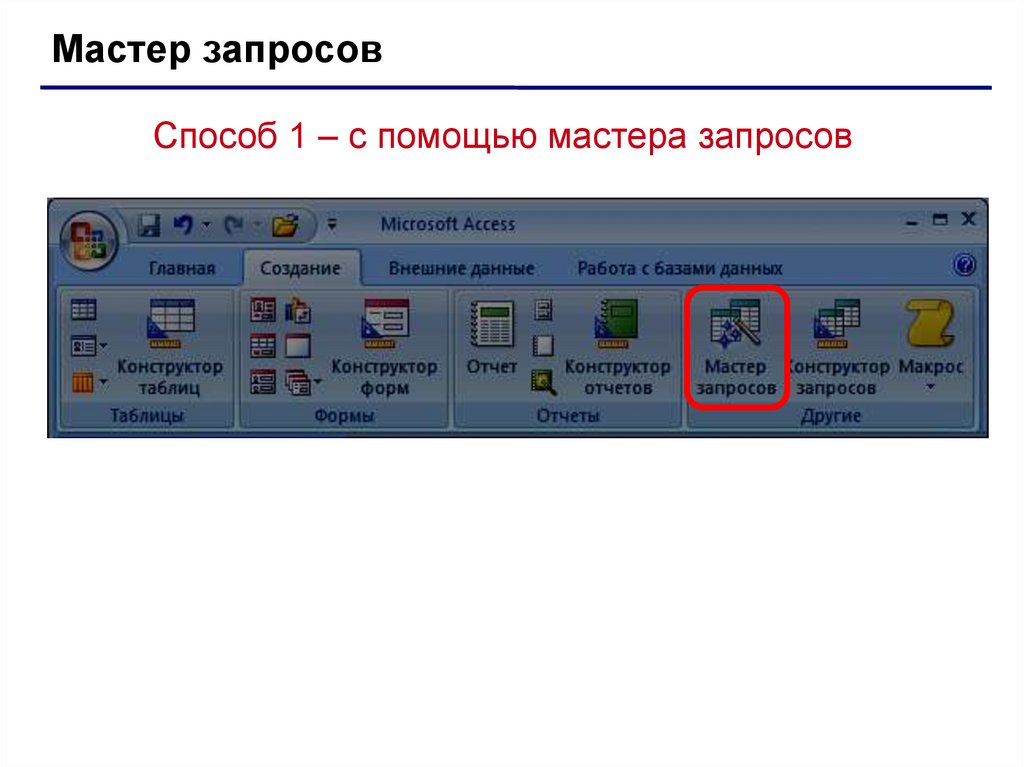The height and width of the screenshot is (767, 1024).
Task: Click the PivotChart form icon
Action: (x=298, y=311)
